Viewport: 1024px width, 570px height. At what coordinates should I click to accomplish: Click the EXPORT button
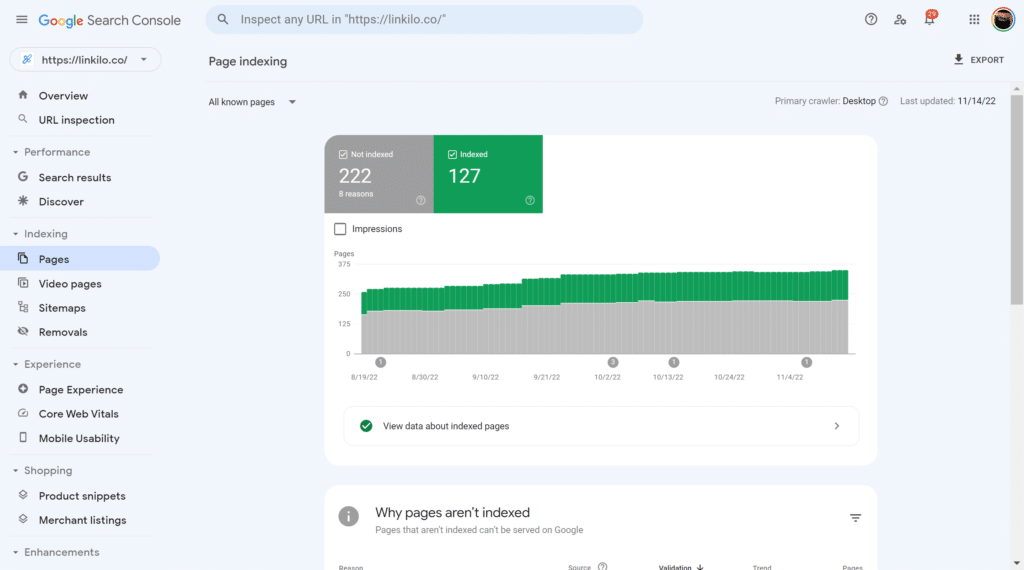point(978,59)
